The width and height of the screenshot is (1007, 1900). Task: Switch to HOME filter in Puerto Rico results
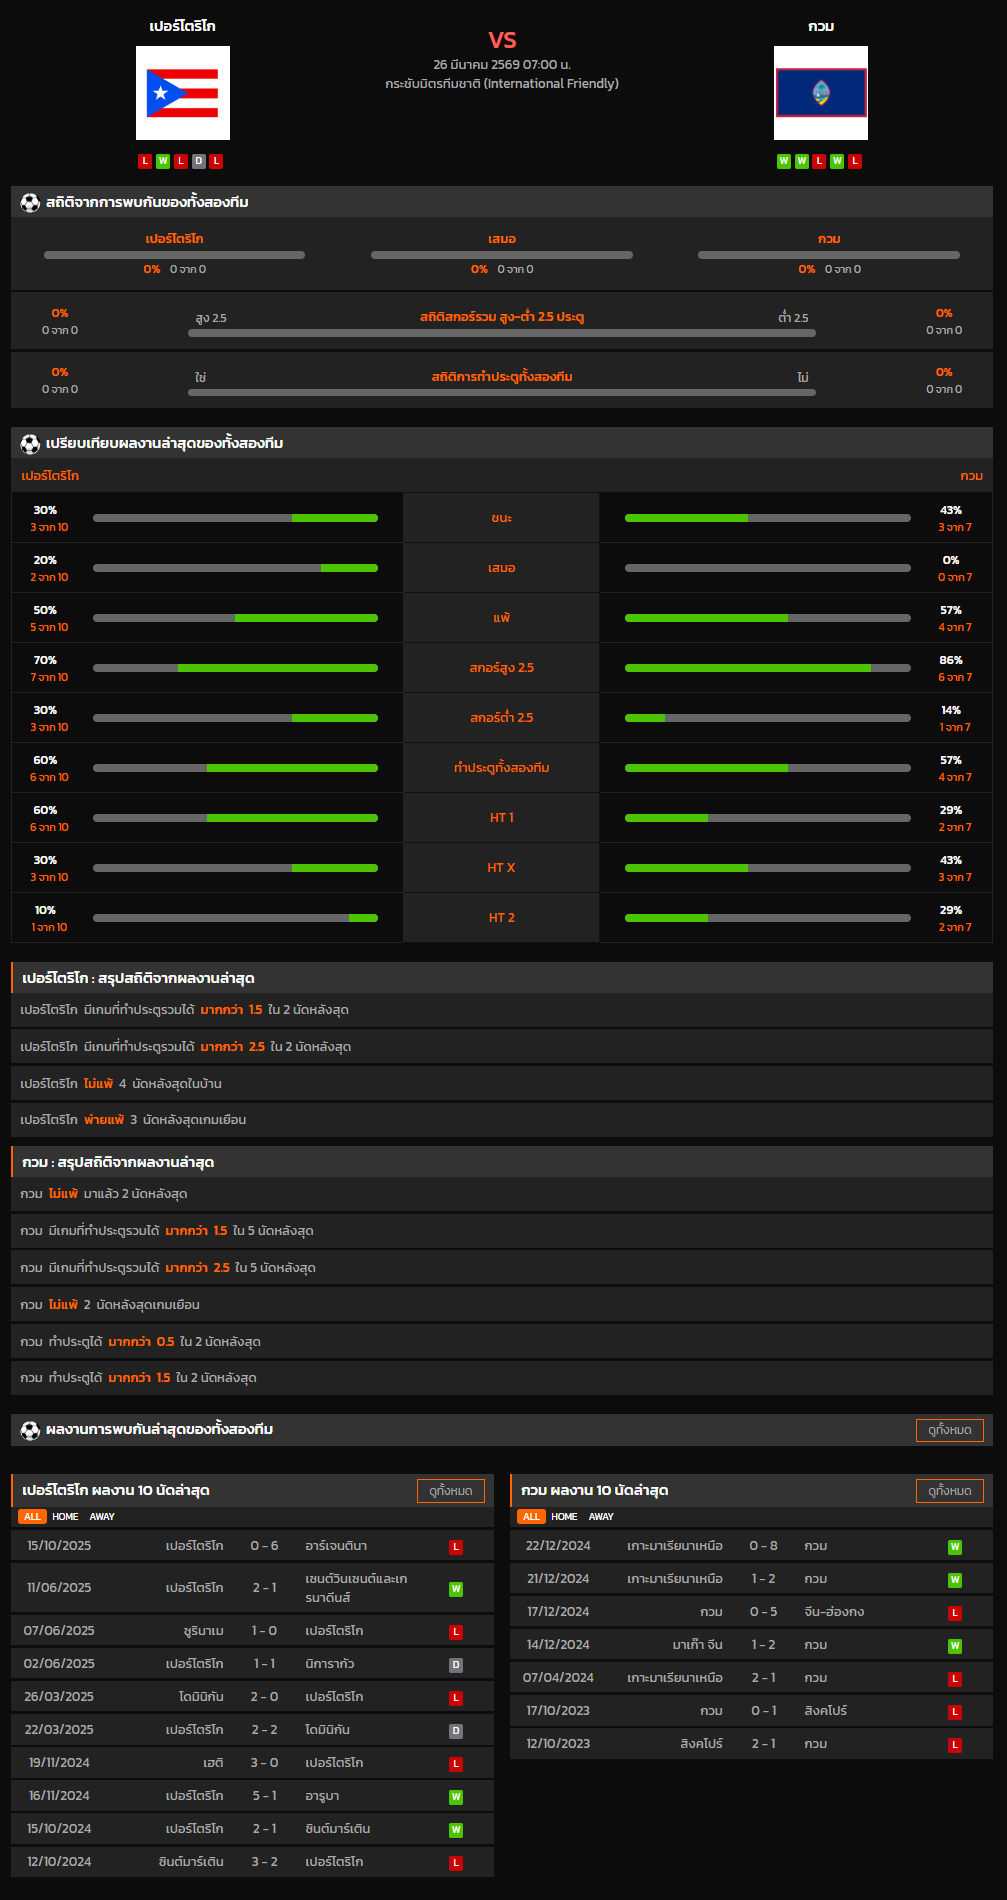(x=65, y=1517)
